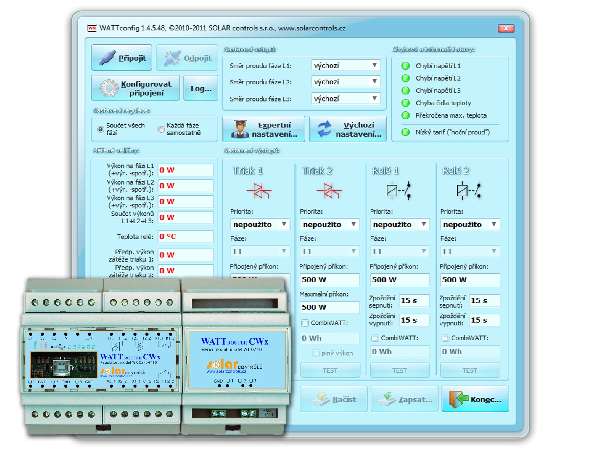Select Každá fáze samostatně radio option
The height and width of the screenshot is (457, 600).
161,129
